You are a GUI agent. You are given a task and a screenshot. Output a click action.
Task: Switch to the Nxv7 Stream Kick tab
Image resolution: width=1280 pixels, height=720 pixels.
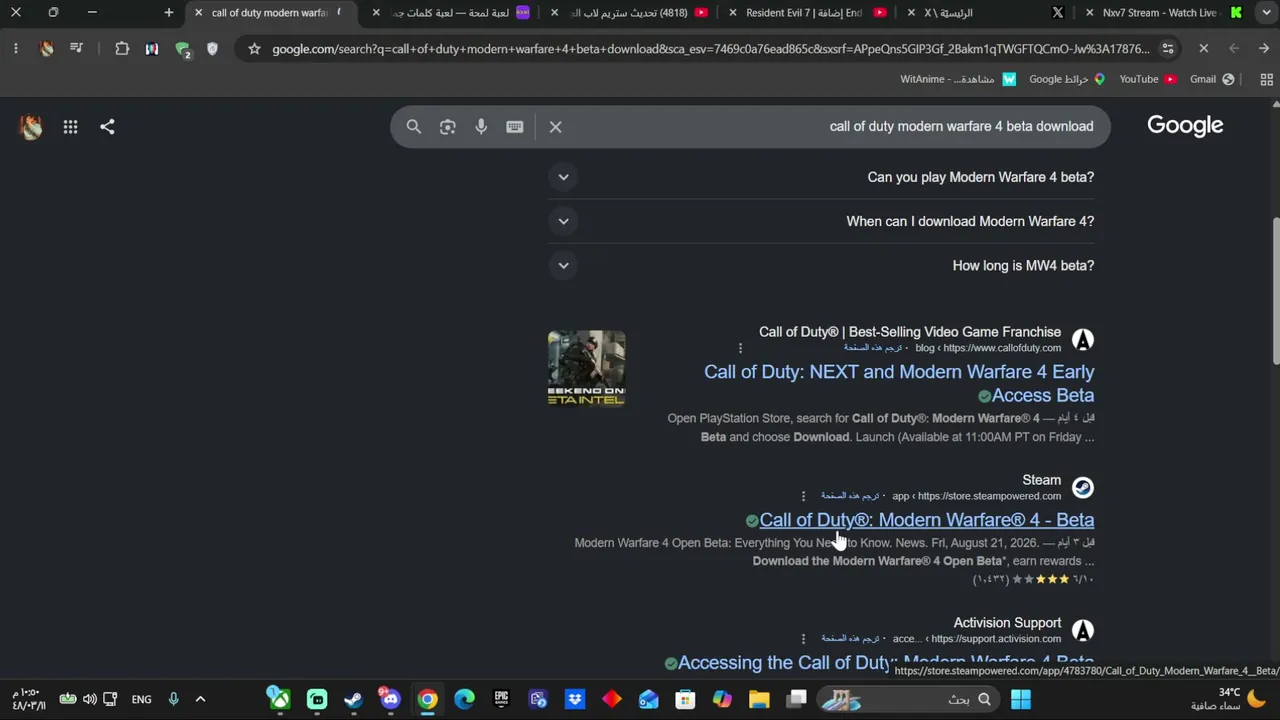click(1166, 13)
